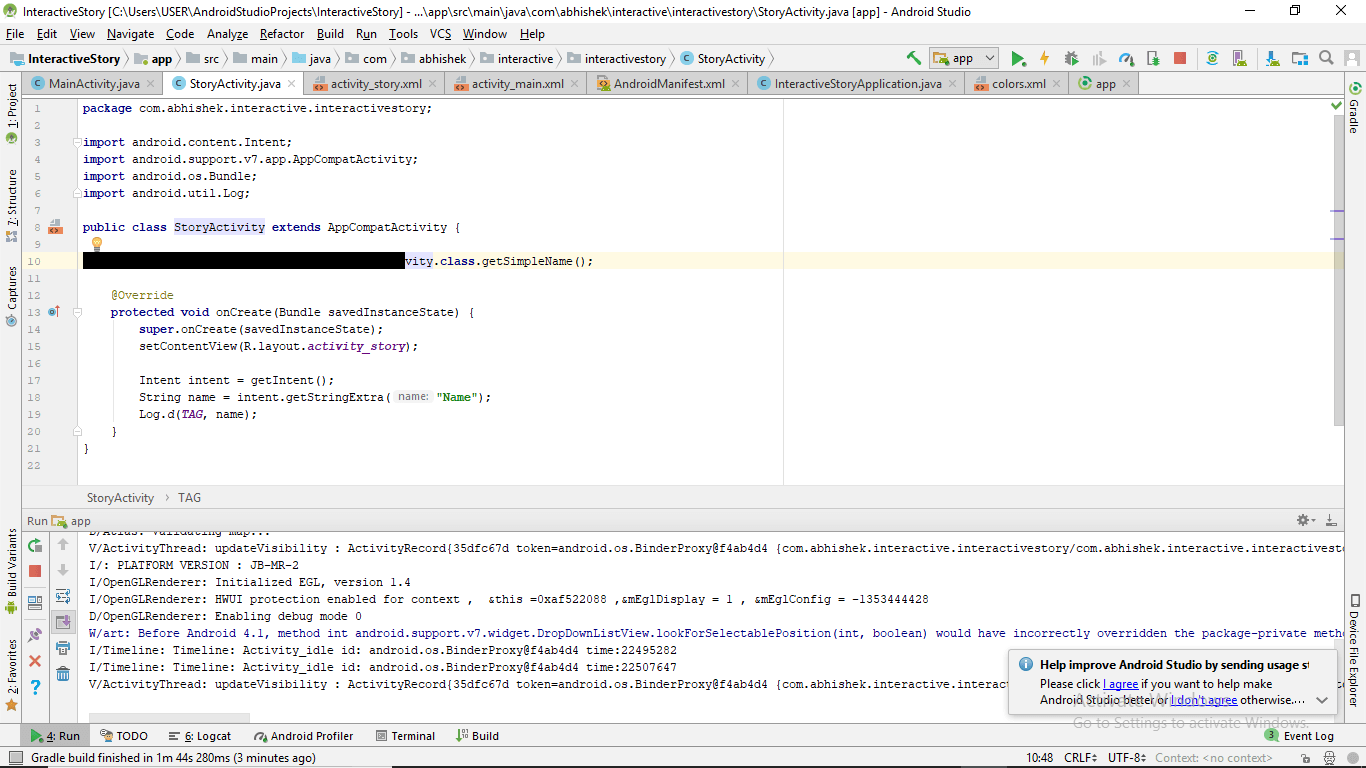
Task: Switch to AndroidManifest.xml tab
Action: tap(669, 84)
